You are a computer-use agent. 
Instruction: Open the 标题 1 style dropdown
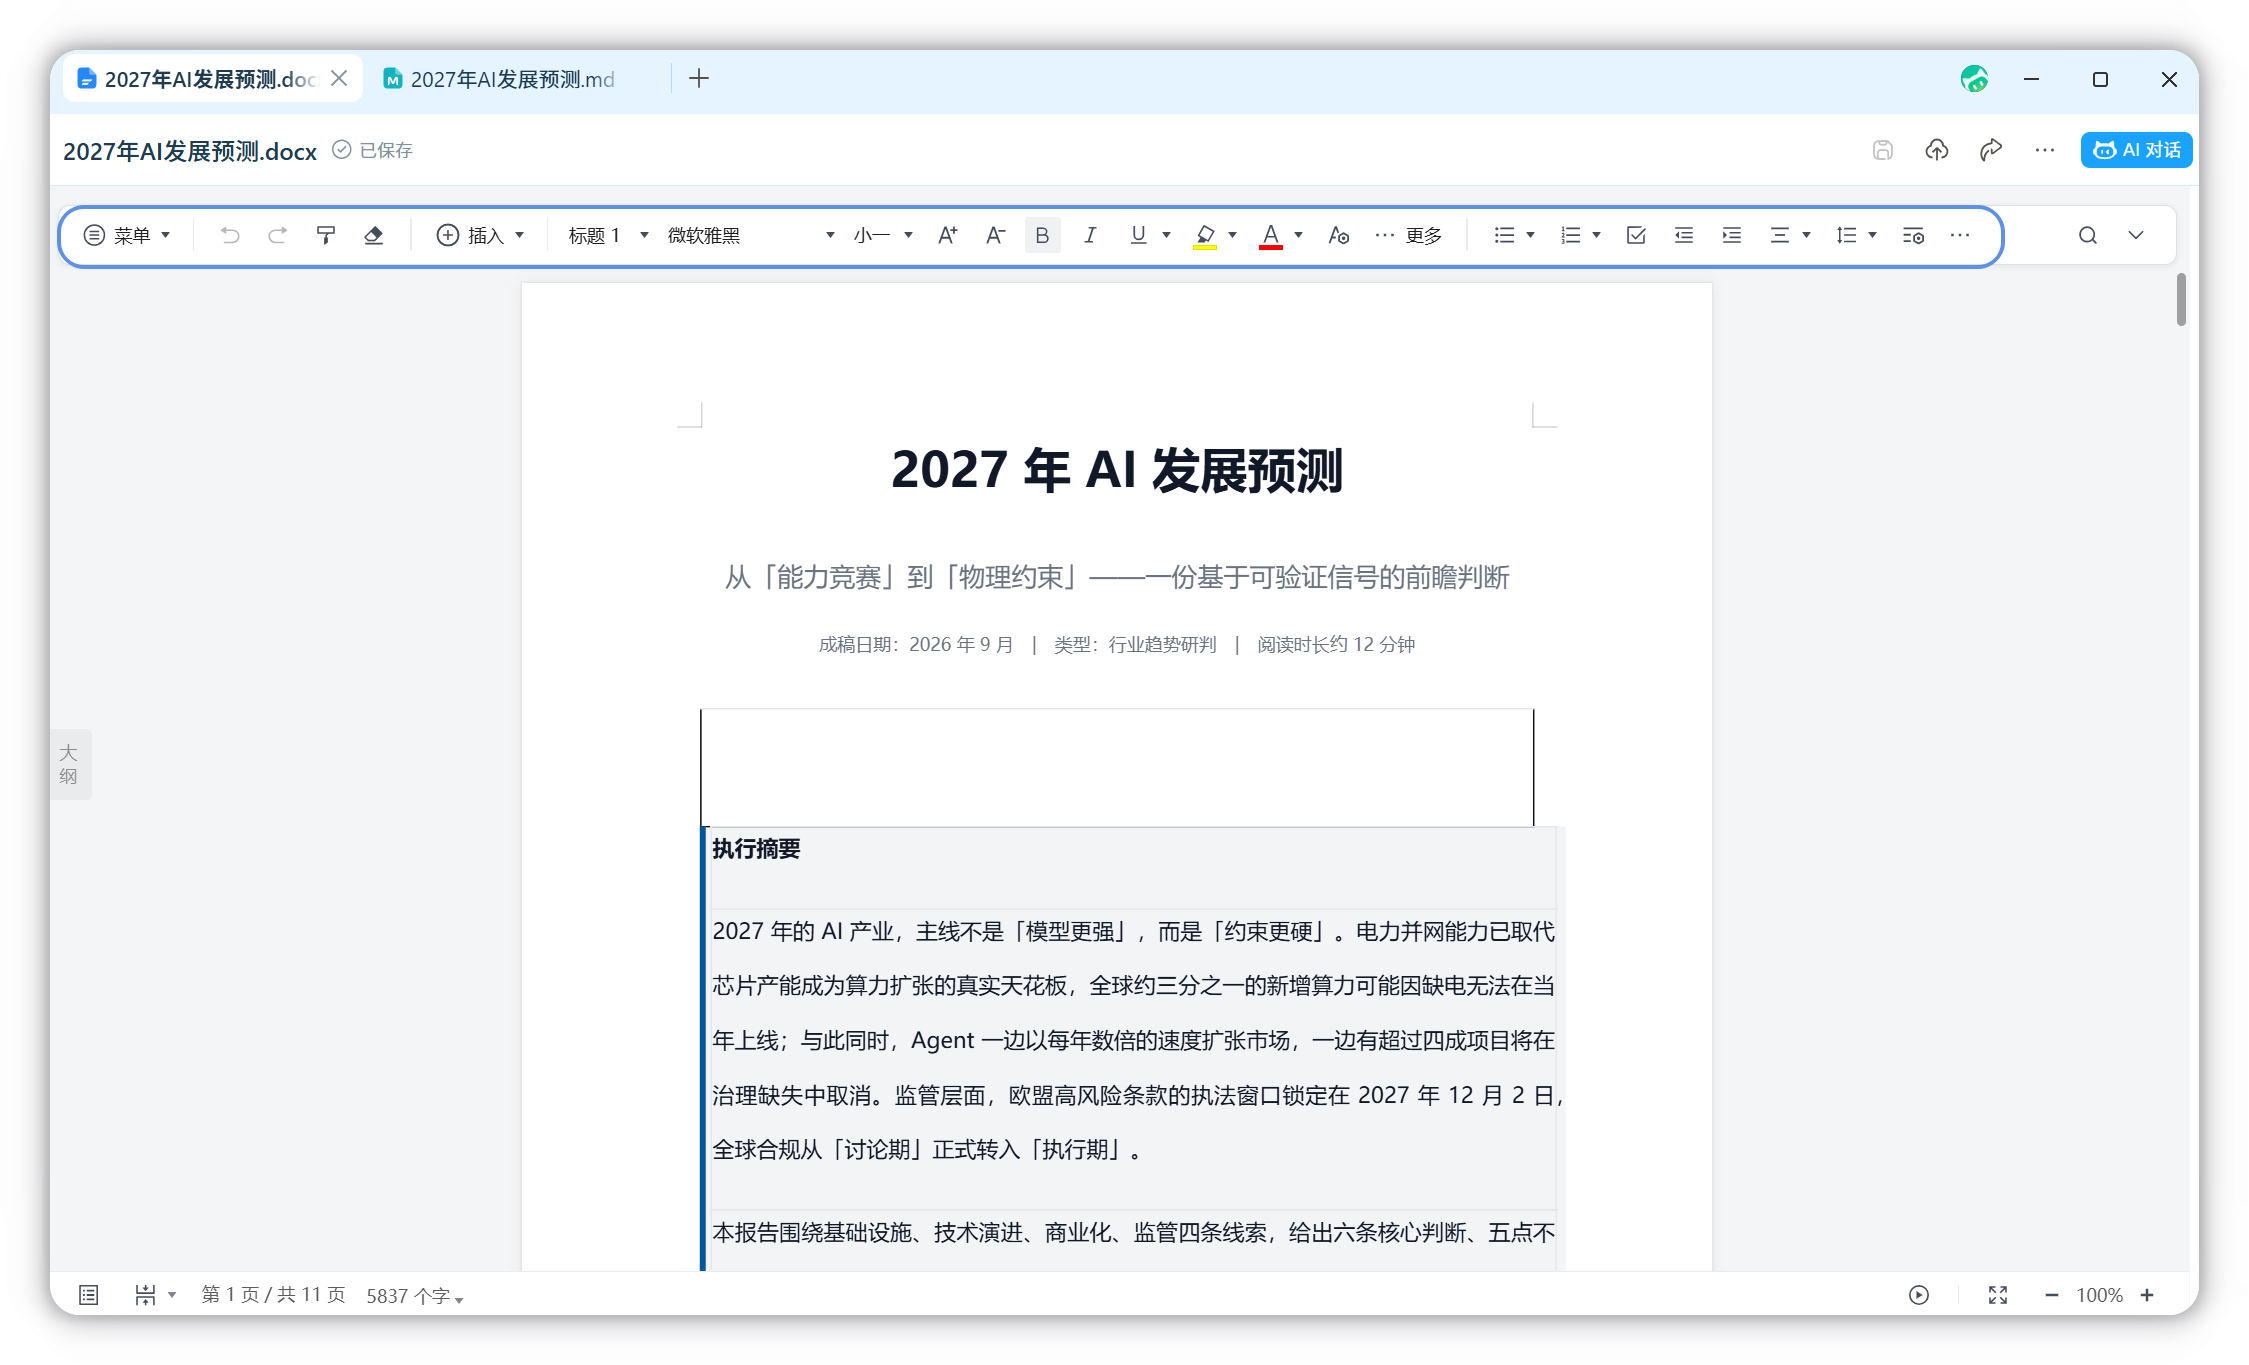click(x=608, y=235)
